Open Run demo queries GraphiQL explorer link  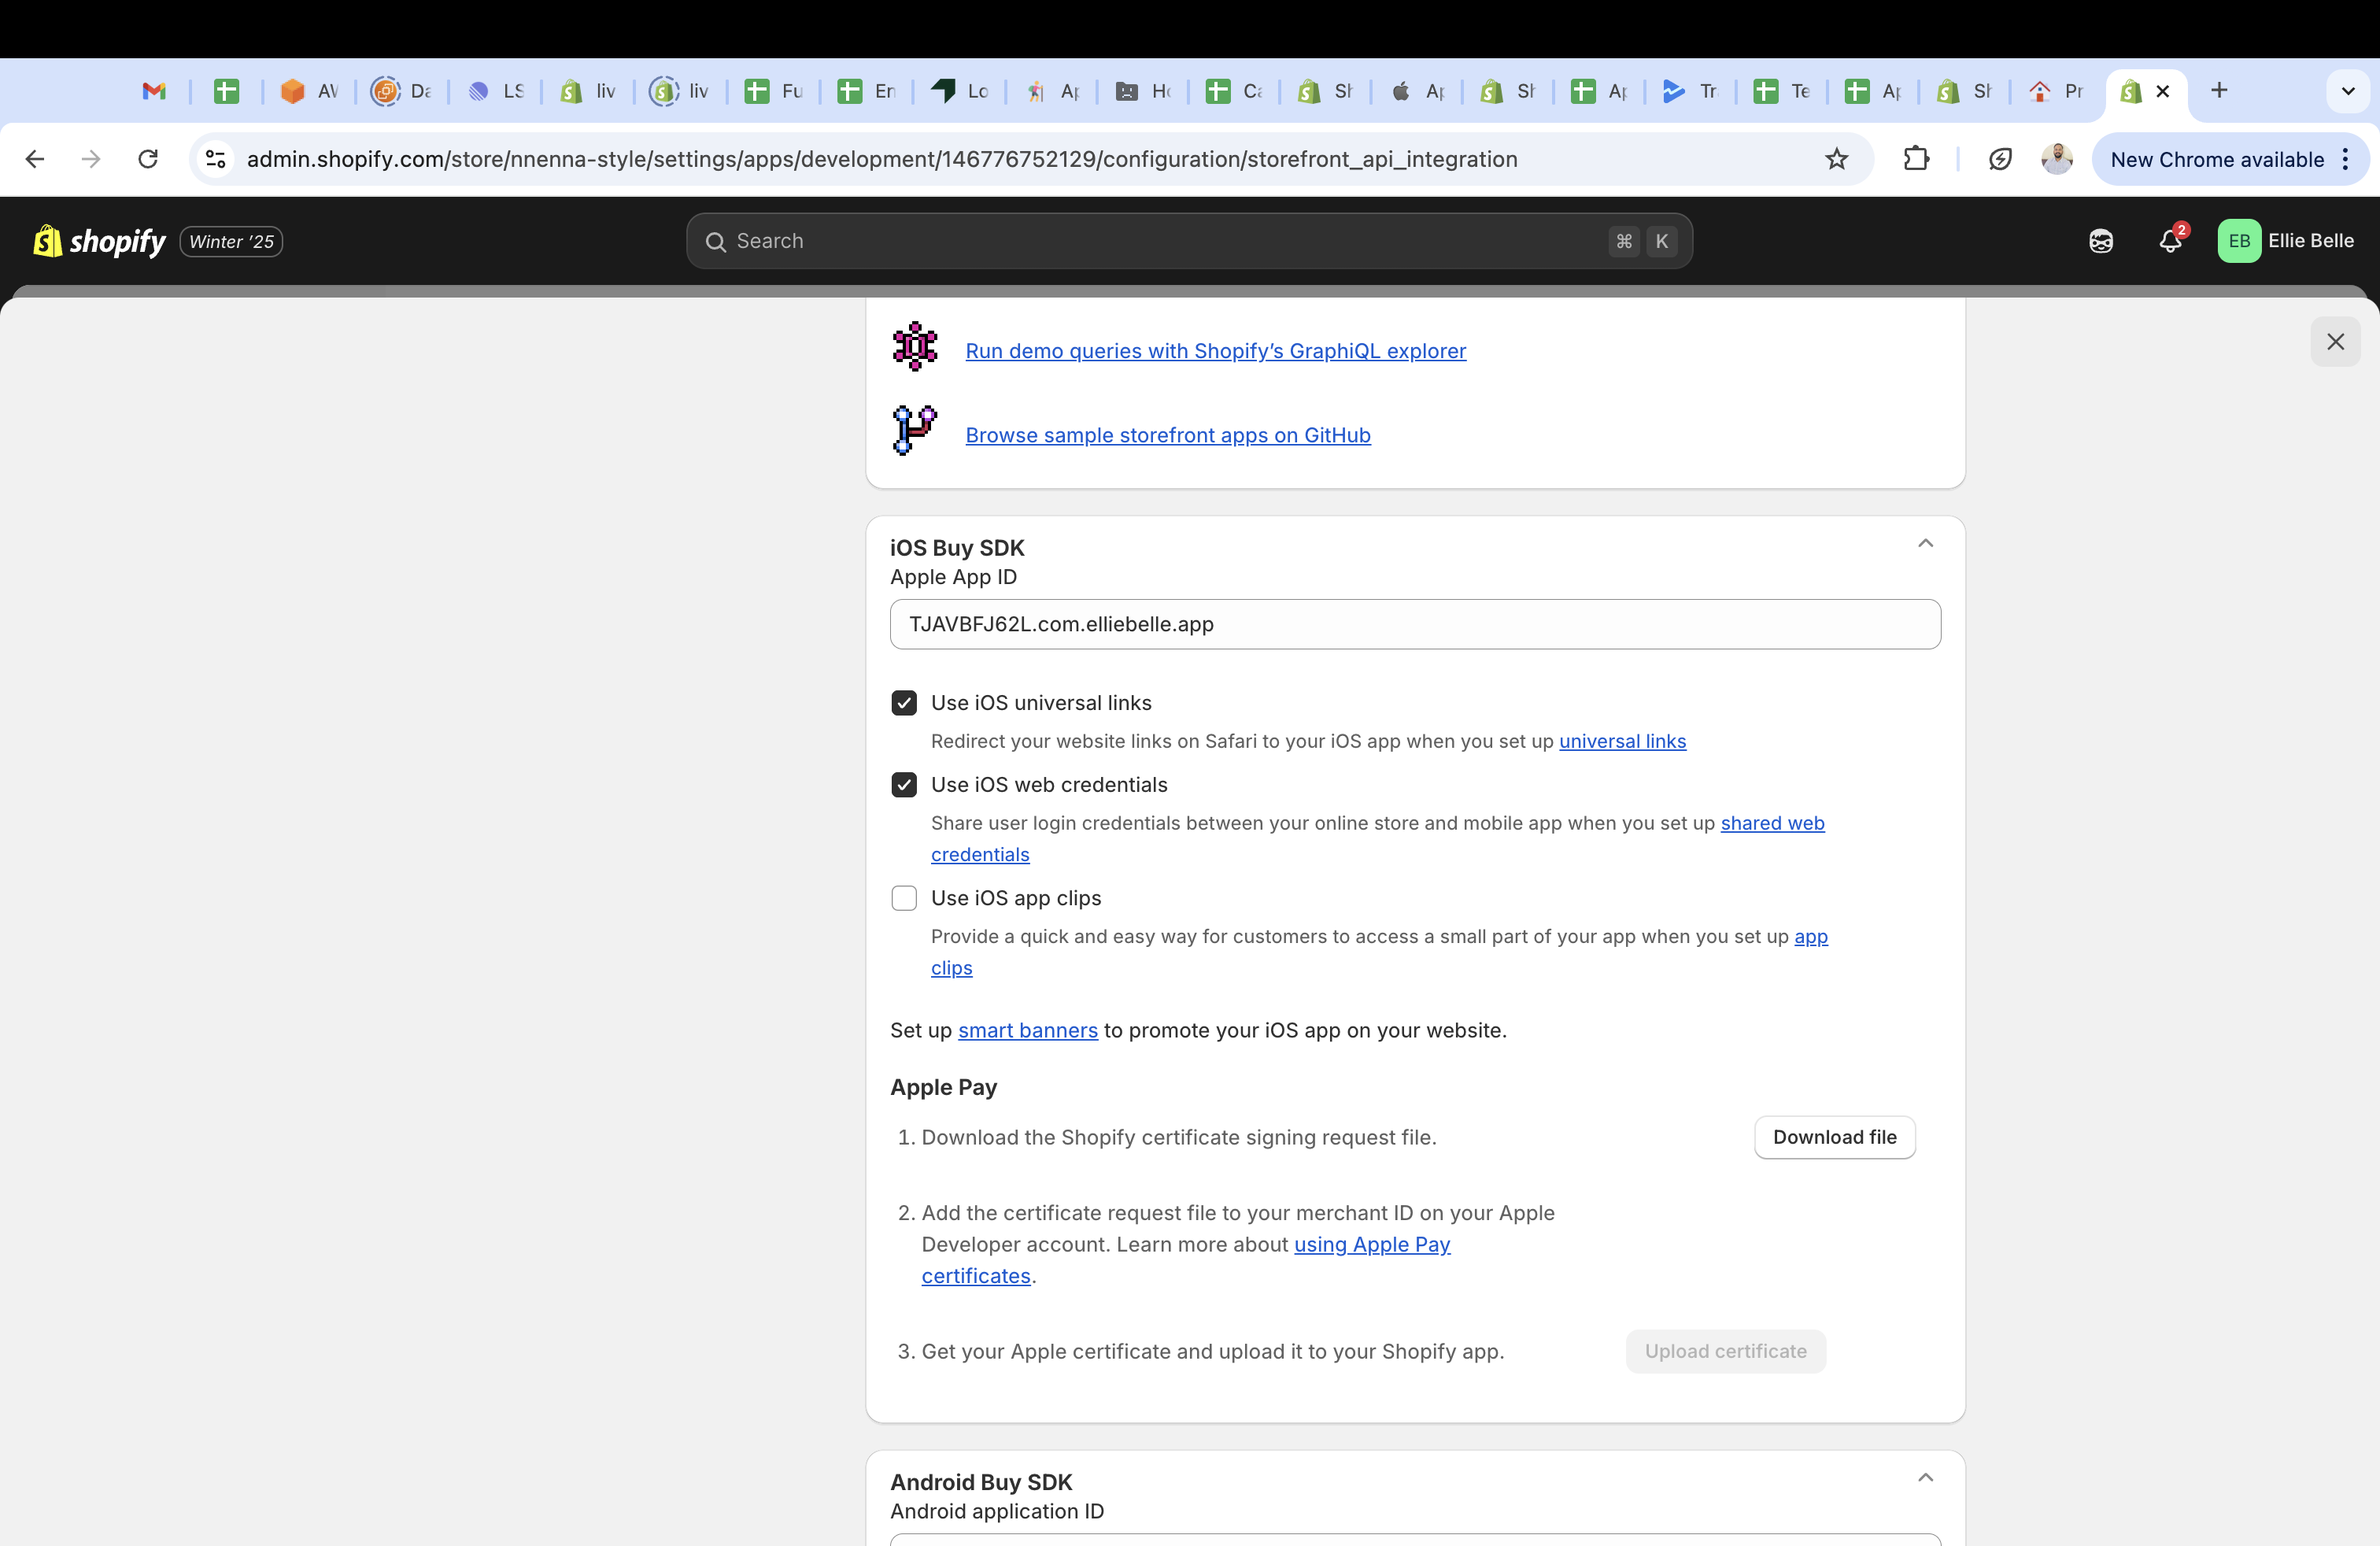click(1215, 351)
